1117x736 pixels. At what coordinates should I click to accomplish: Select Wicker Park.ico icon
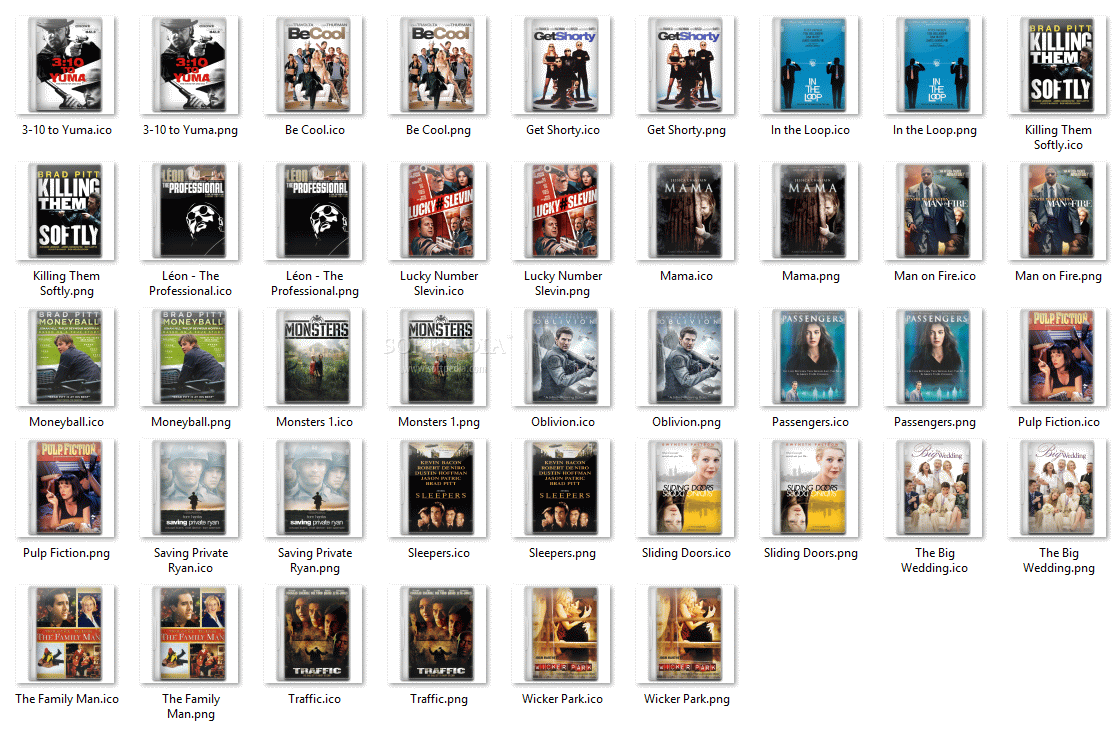click(563, 635)
